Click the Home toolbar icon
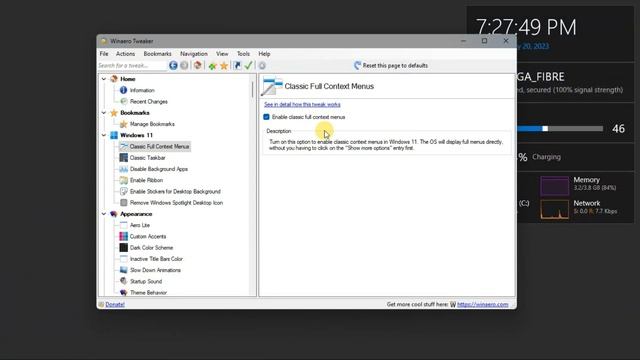The image size is (640, 360). pos(198,65)
